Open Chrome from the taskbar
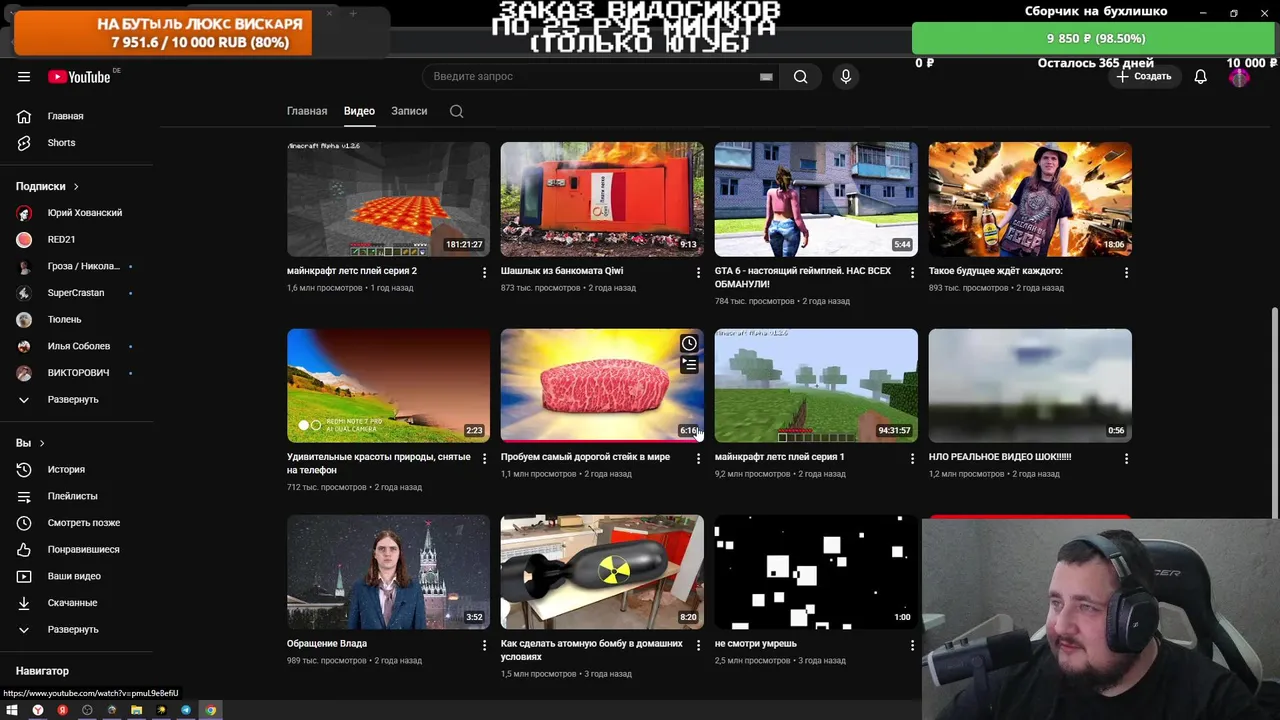 tap(211, 710)
